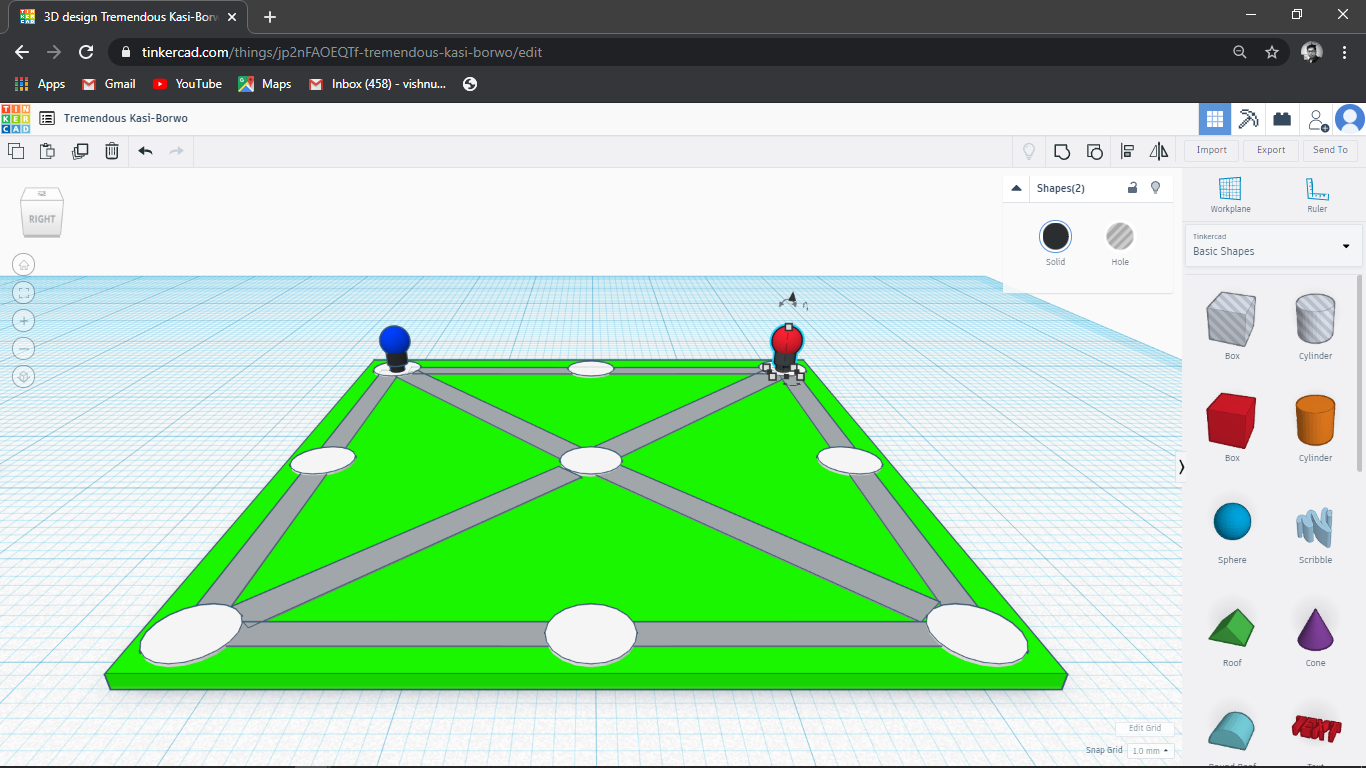Open the Tinkercad user profile avatar
Viewport: 1366px width, 768px height.
(x=1350, y=119)
